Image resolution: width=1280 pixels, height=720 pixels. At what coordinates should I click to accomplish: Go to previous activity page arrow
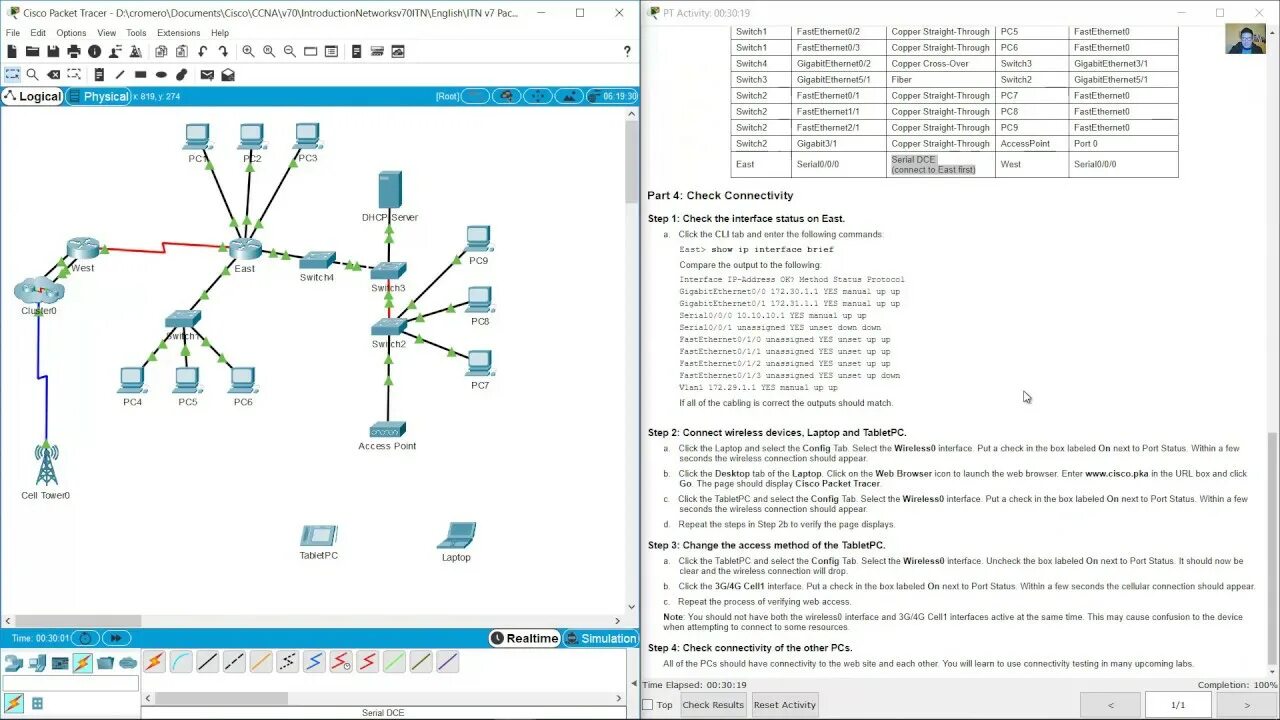click(1110, 705)
